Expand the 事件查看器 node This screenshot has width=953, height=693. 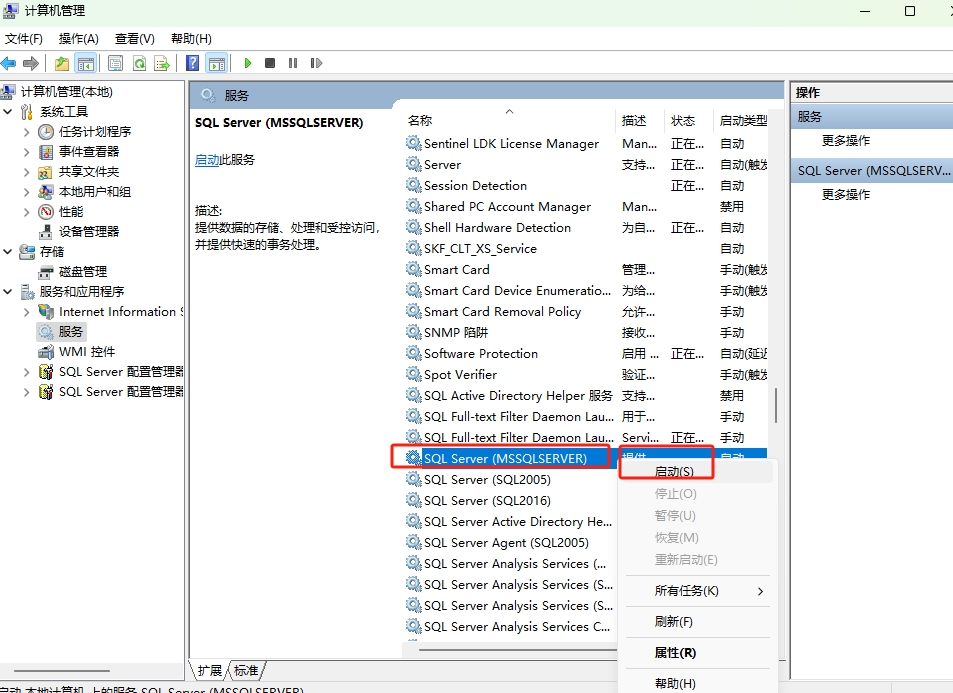click(x=26, y=152)
